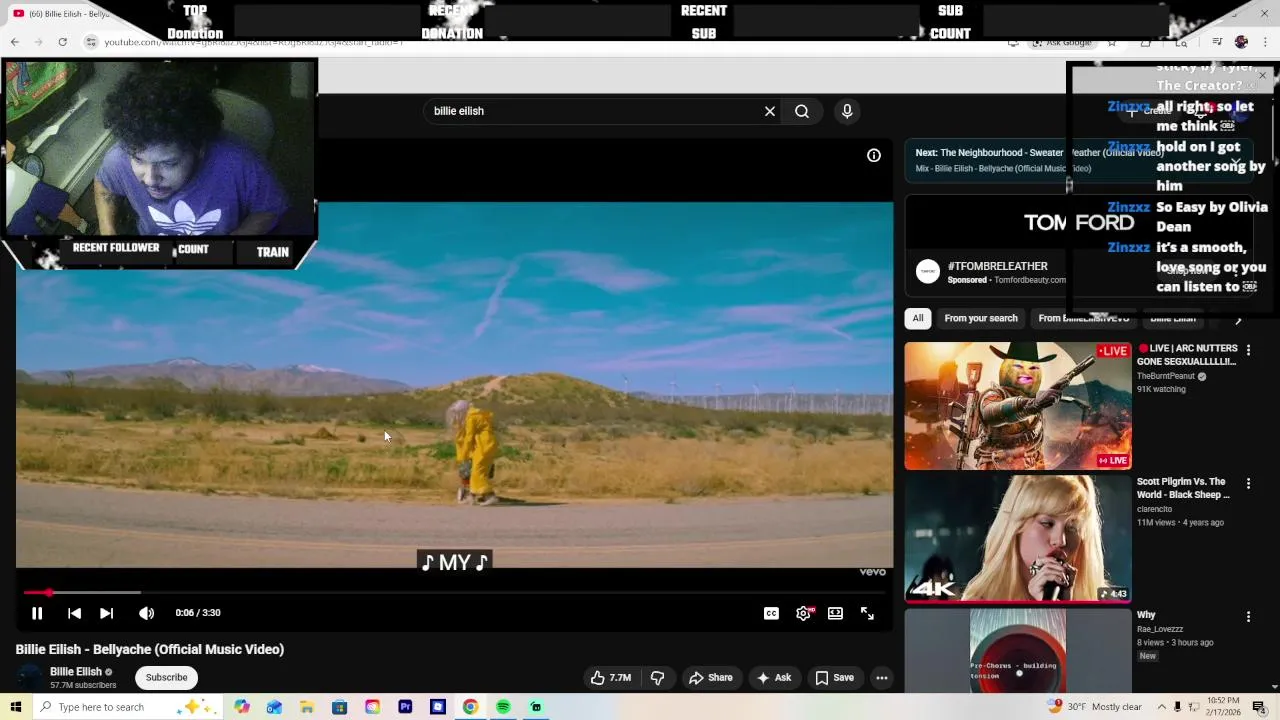Reload the browser page
1280x720 pixels.
coord(63,42)
